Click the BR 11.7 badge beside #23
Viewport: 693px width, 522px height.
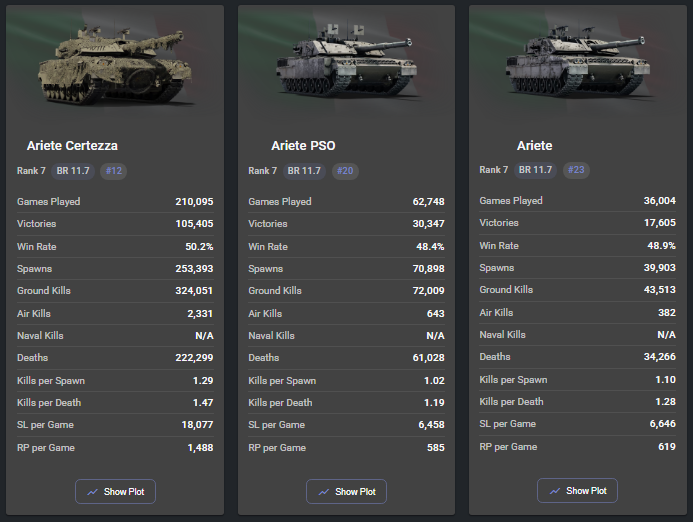pyautogui.click(x=535, y=170)
